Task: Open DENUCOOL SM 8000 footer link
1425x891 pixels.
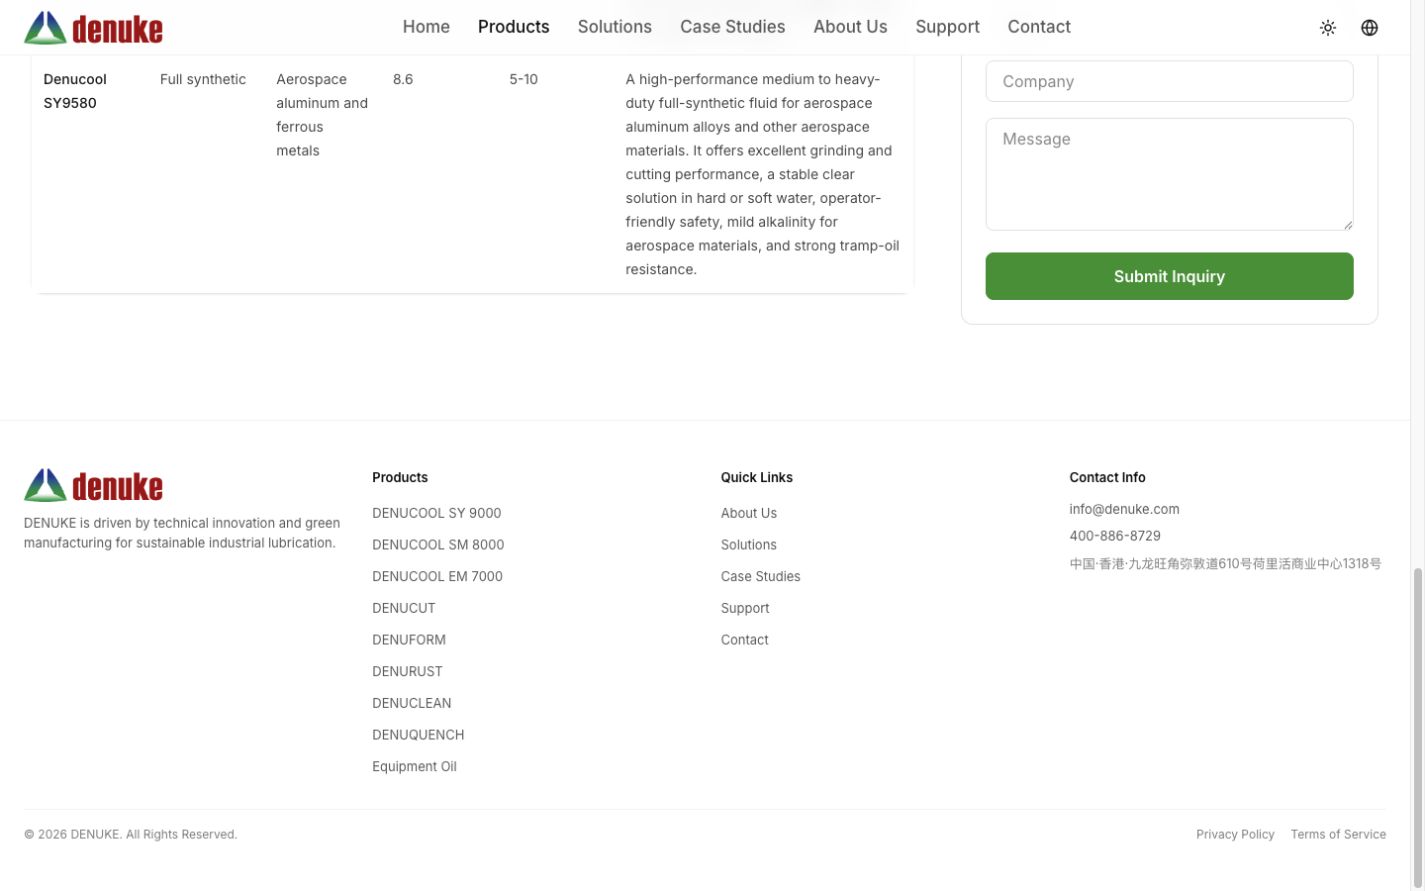Action: (438, 545)
